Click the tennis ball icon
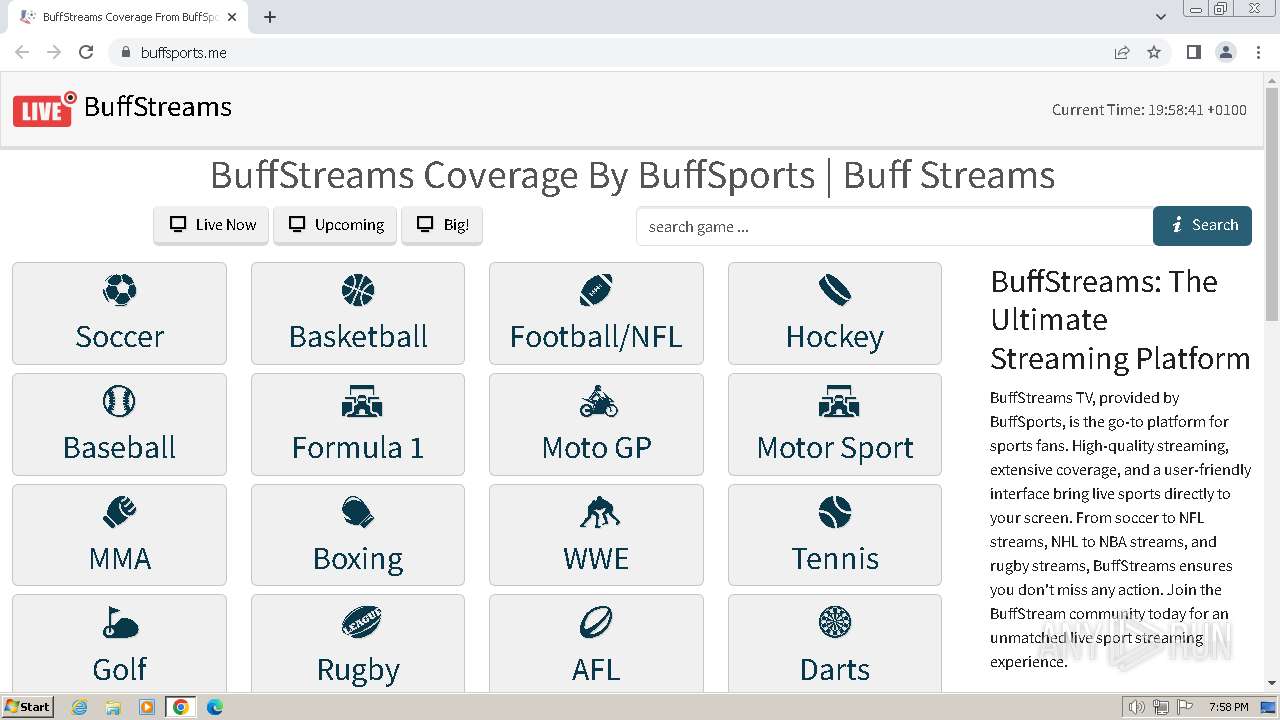Viewport: 1280px width, 720px height. click(835, 512)
